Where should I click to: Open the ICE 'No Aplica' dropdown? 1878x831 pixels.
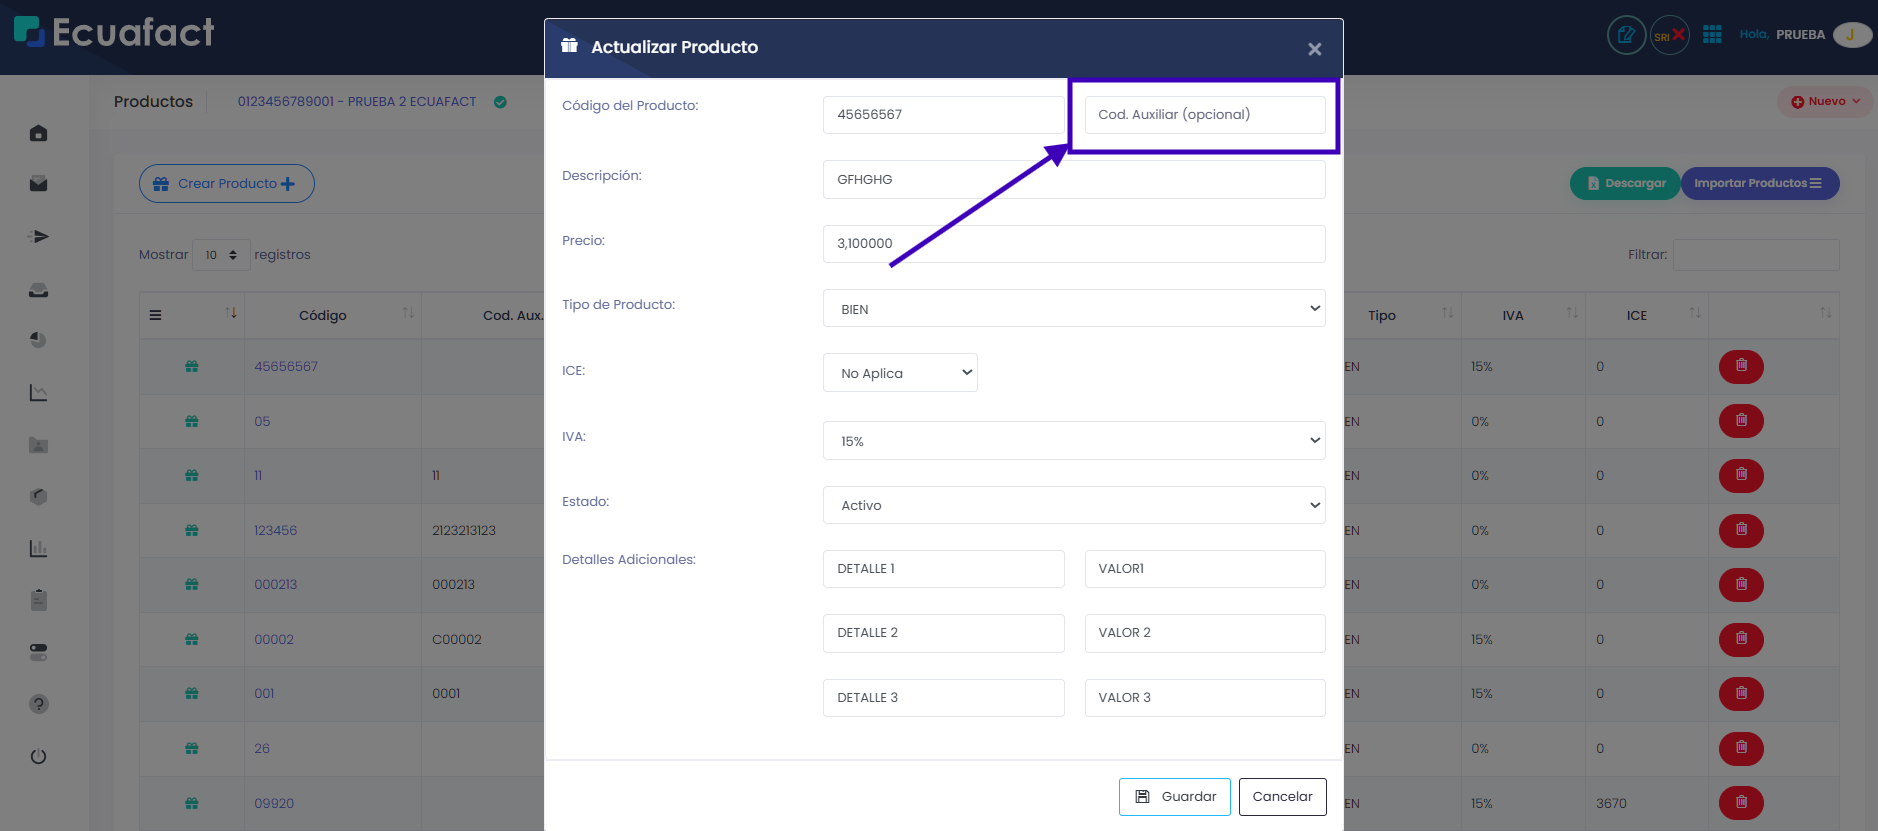(899, 373)
